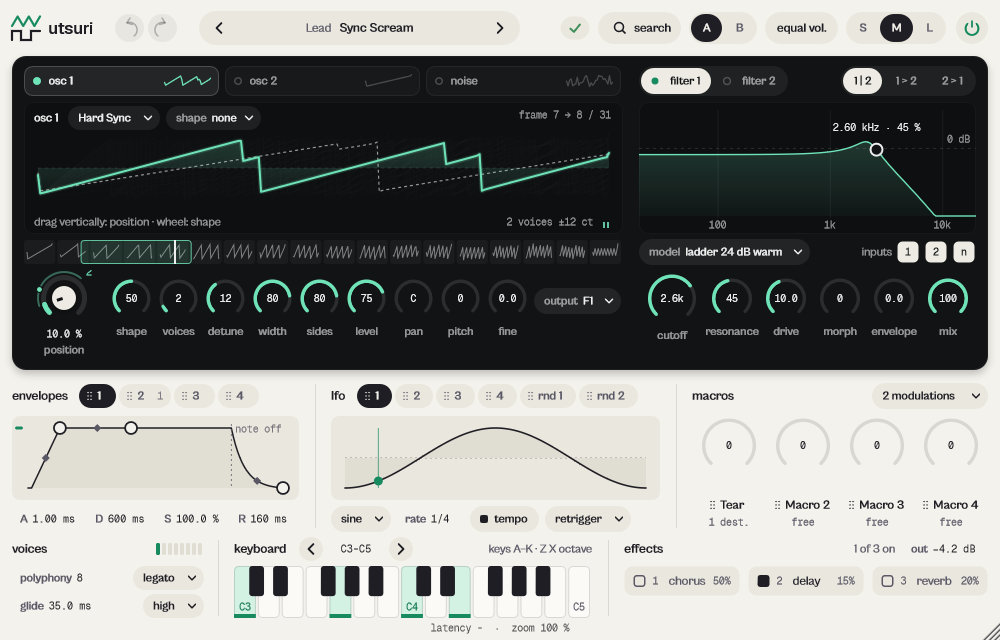Select large UI size L
1000x640 pixels.
click(929, 28)
